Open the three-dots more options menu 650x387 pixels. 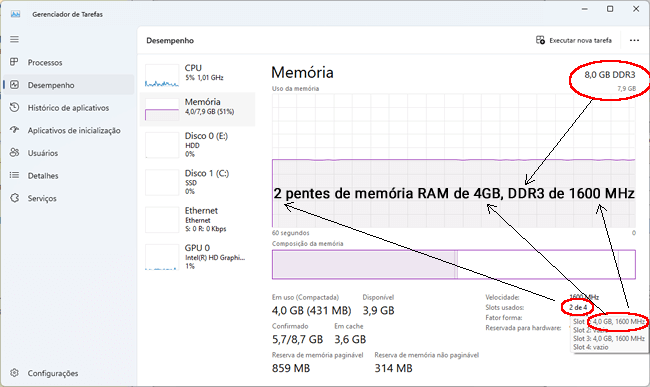coord(634,40)
